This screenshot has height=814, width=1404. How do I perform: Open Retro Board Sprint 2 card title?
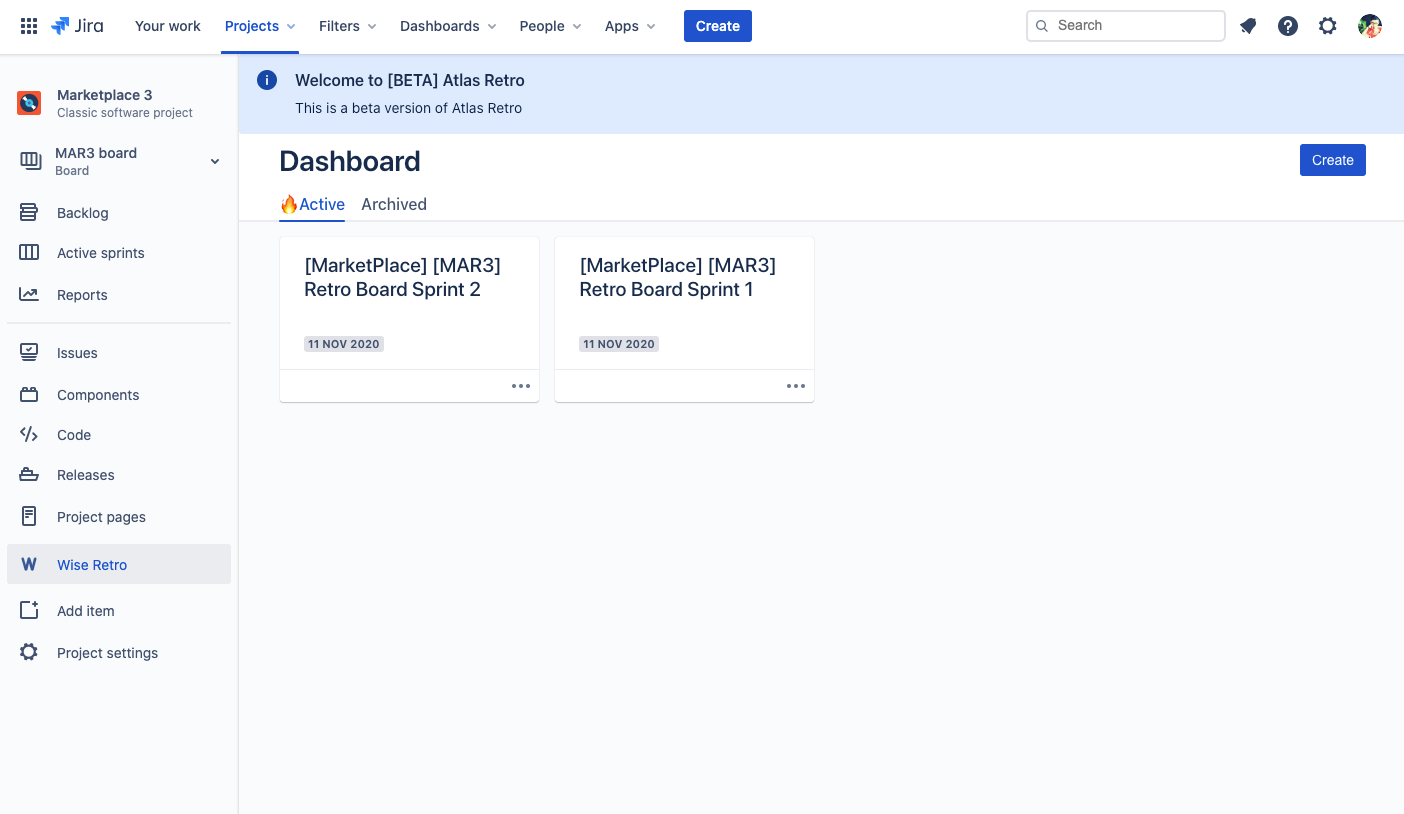tap(403, 277)
